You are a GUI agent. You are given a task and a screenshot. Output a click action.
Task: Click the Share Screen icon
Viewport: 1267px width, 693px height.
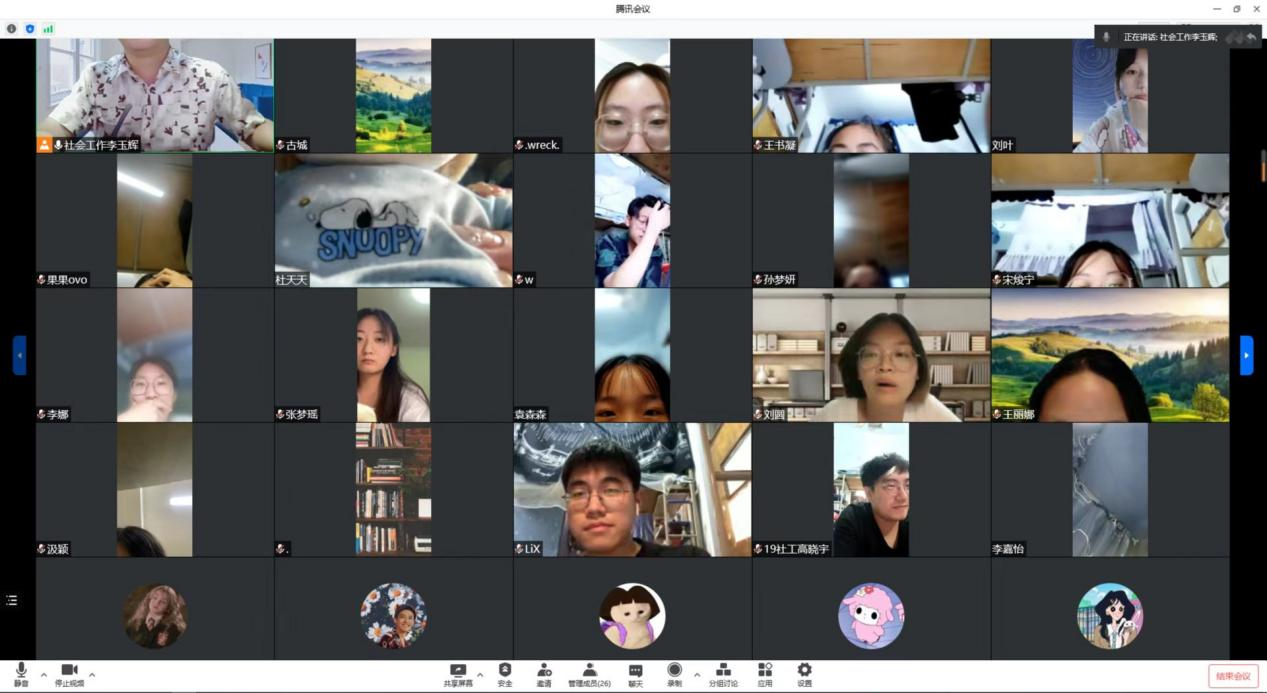pyautogui.click(x=458, y=673)
